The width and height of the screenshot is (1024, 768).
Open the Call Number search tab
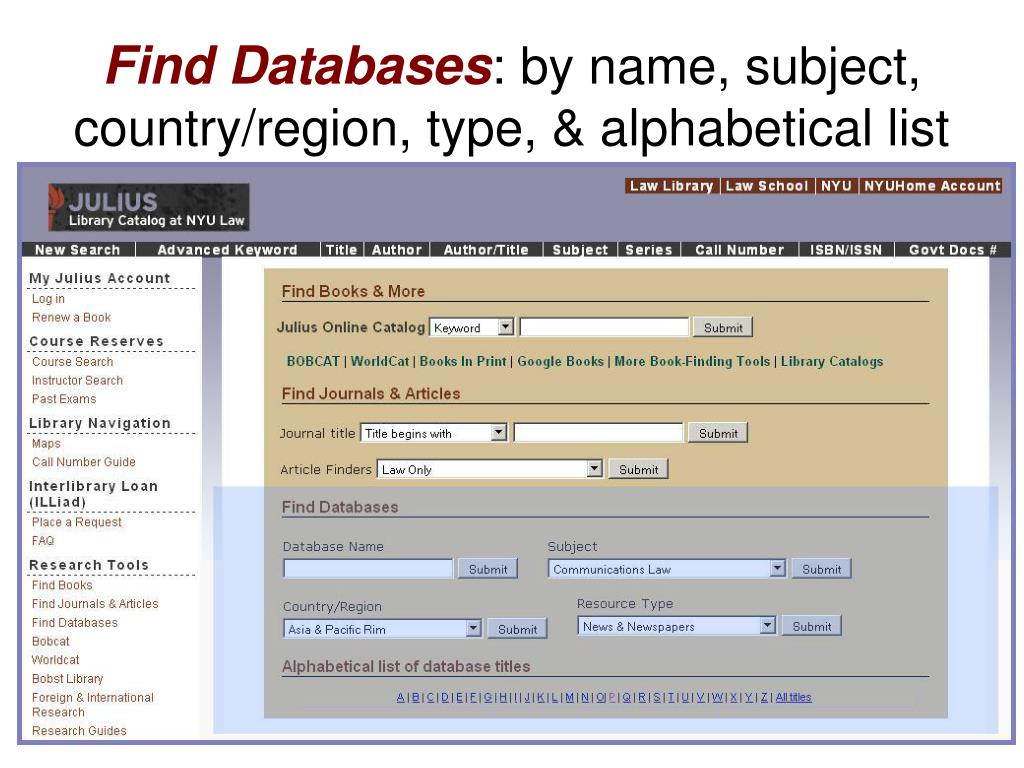point(739,249)
